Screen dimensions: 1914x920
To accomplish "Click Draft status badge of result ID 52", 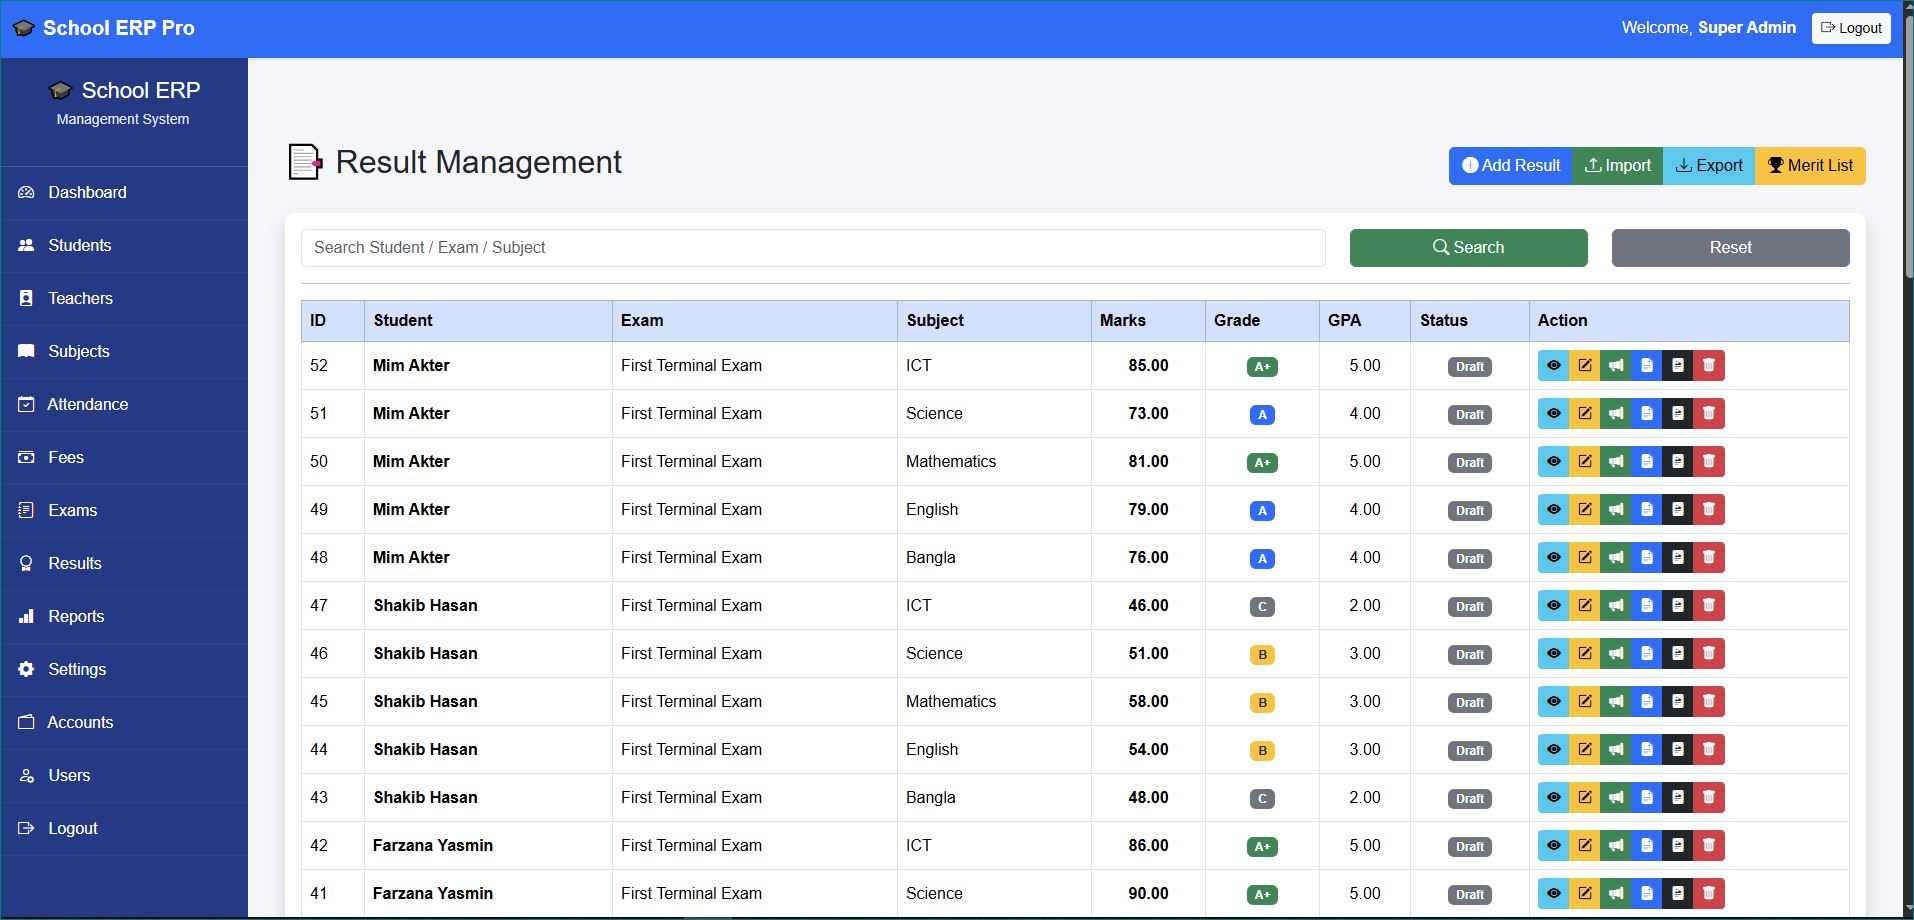I will pyautogui.click(x=1469, y=367).
